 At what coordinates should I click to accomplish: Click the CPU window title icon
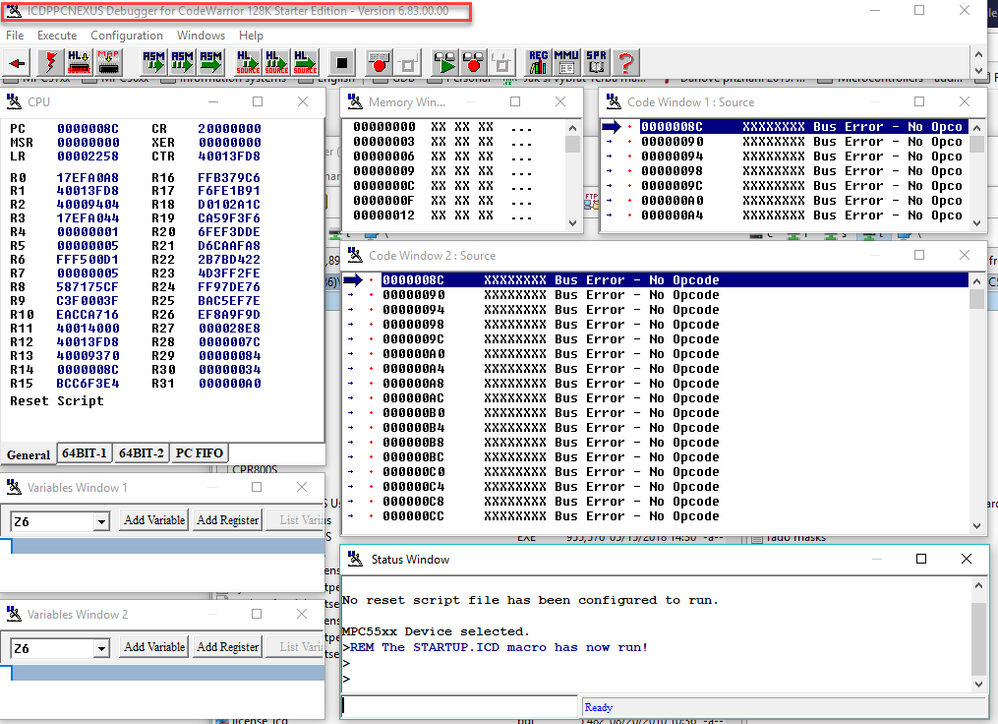click(x=14, y=102)
